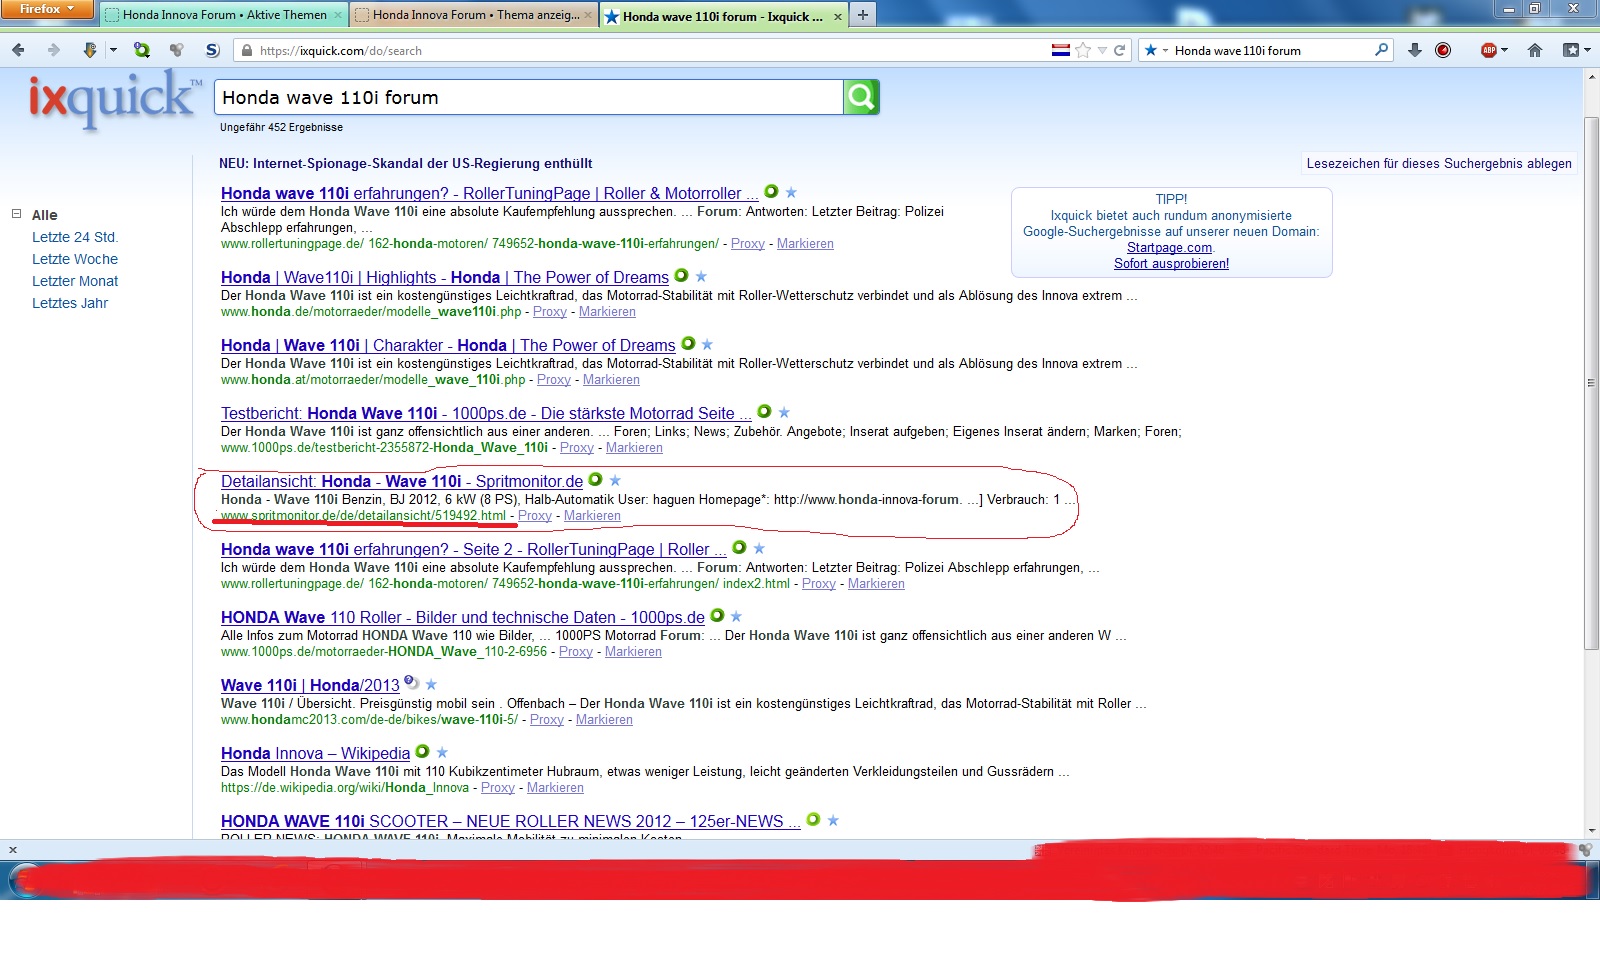Toggle the star beside the Testbericht 1000ps.de result
Viewport: 1600px width, 972px height.
click(784, 412)
